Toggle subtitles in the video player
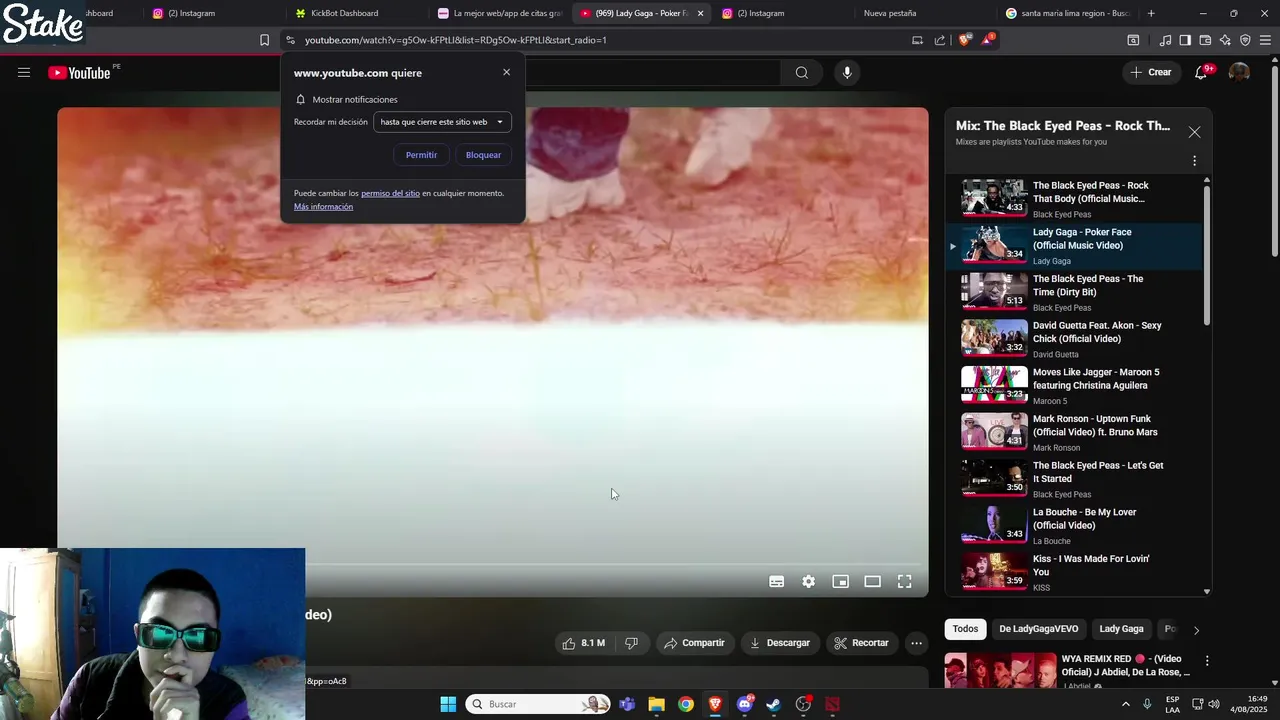Screen dimensions: 1280x720 (776, 581)
